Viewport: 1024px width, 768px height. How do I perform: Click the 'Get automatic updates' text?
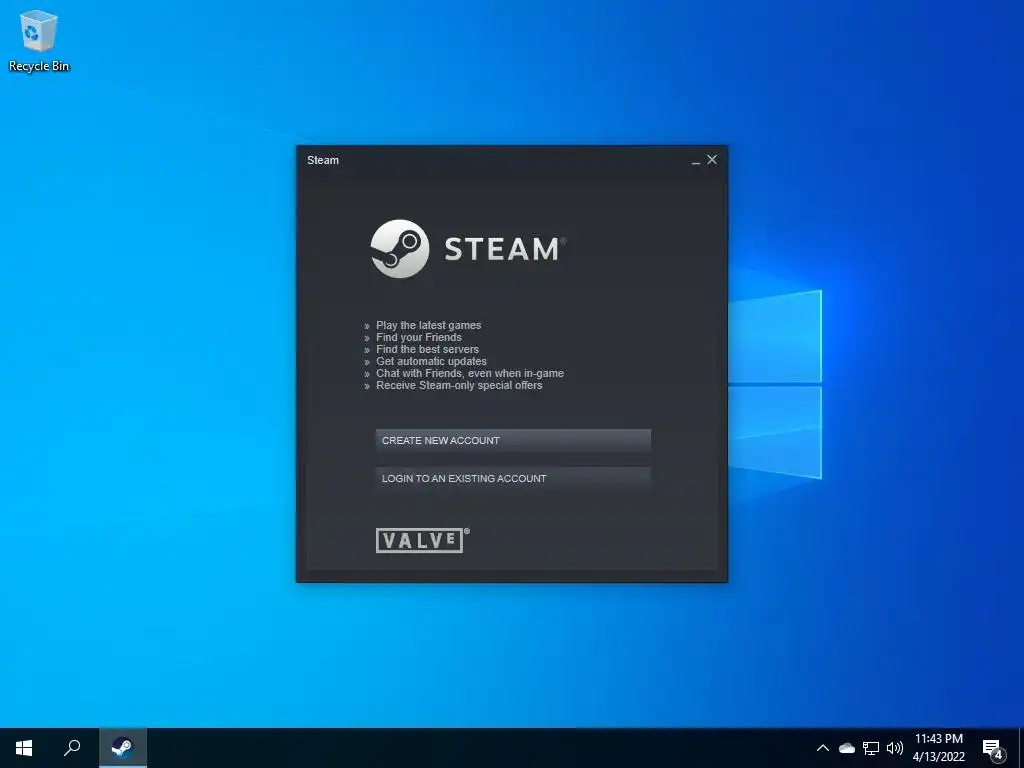click(x=431, y=361)
